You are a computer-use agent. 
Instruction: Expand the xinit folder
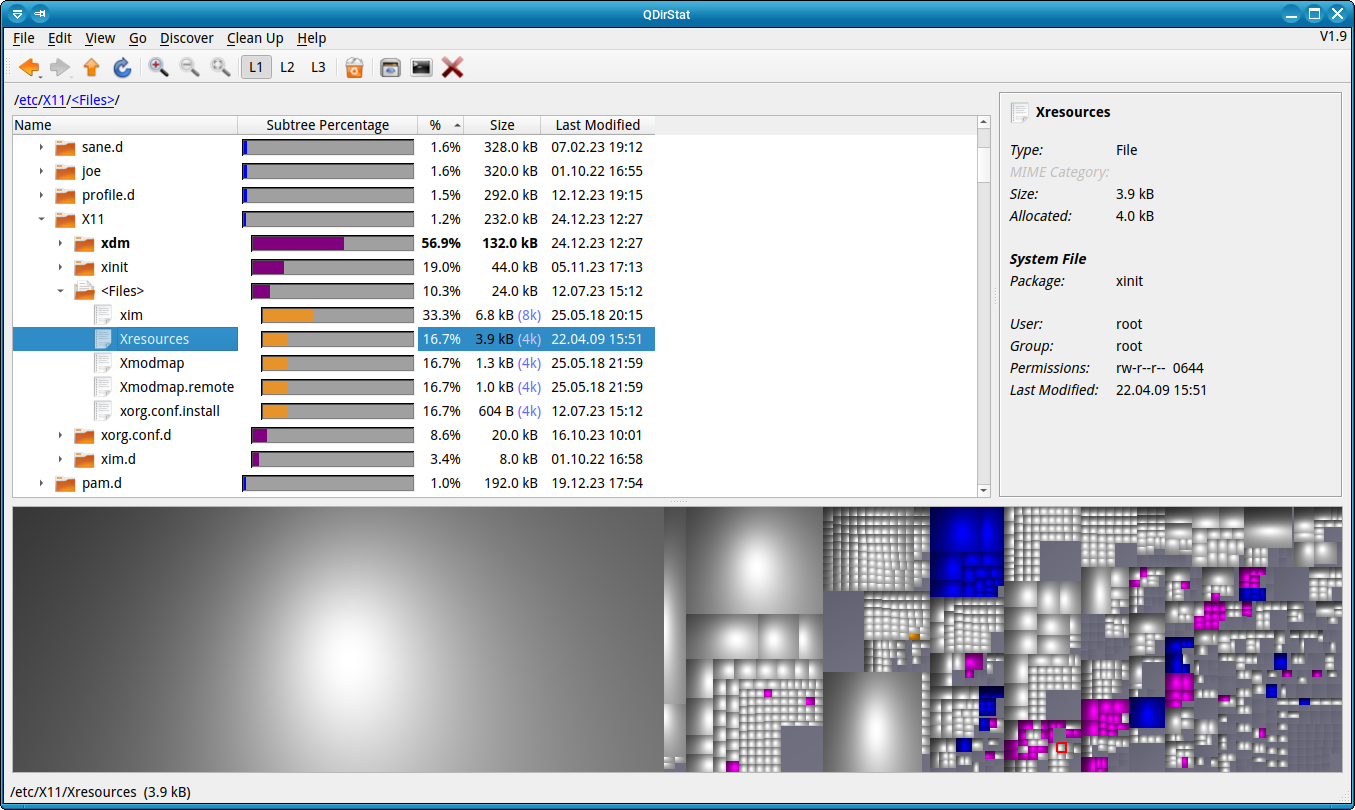[60, 267]
